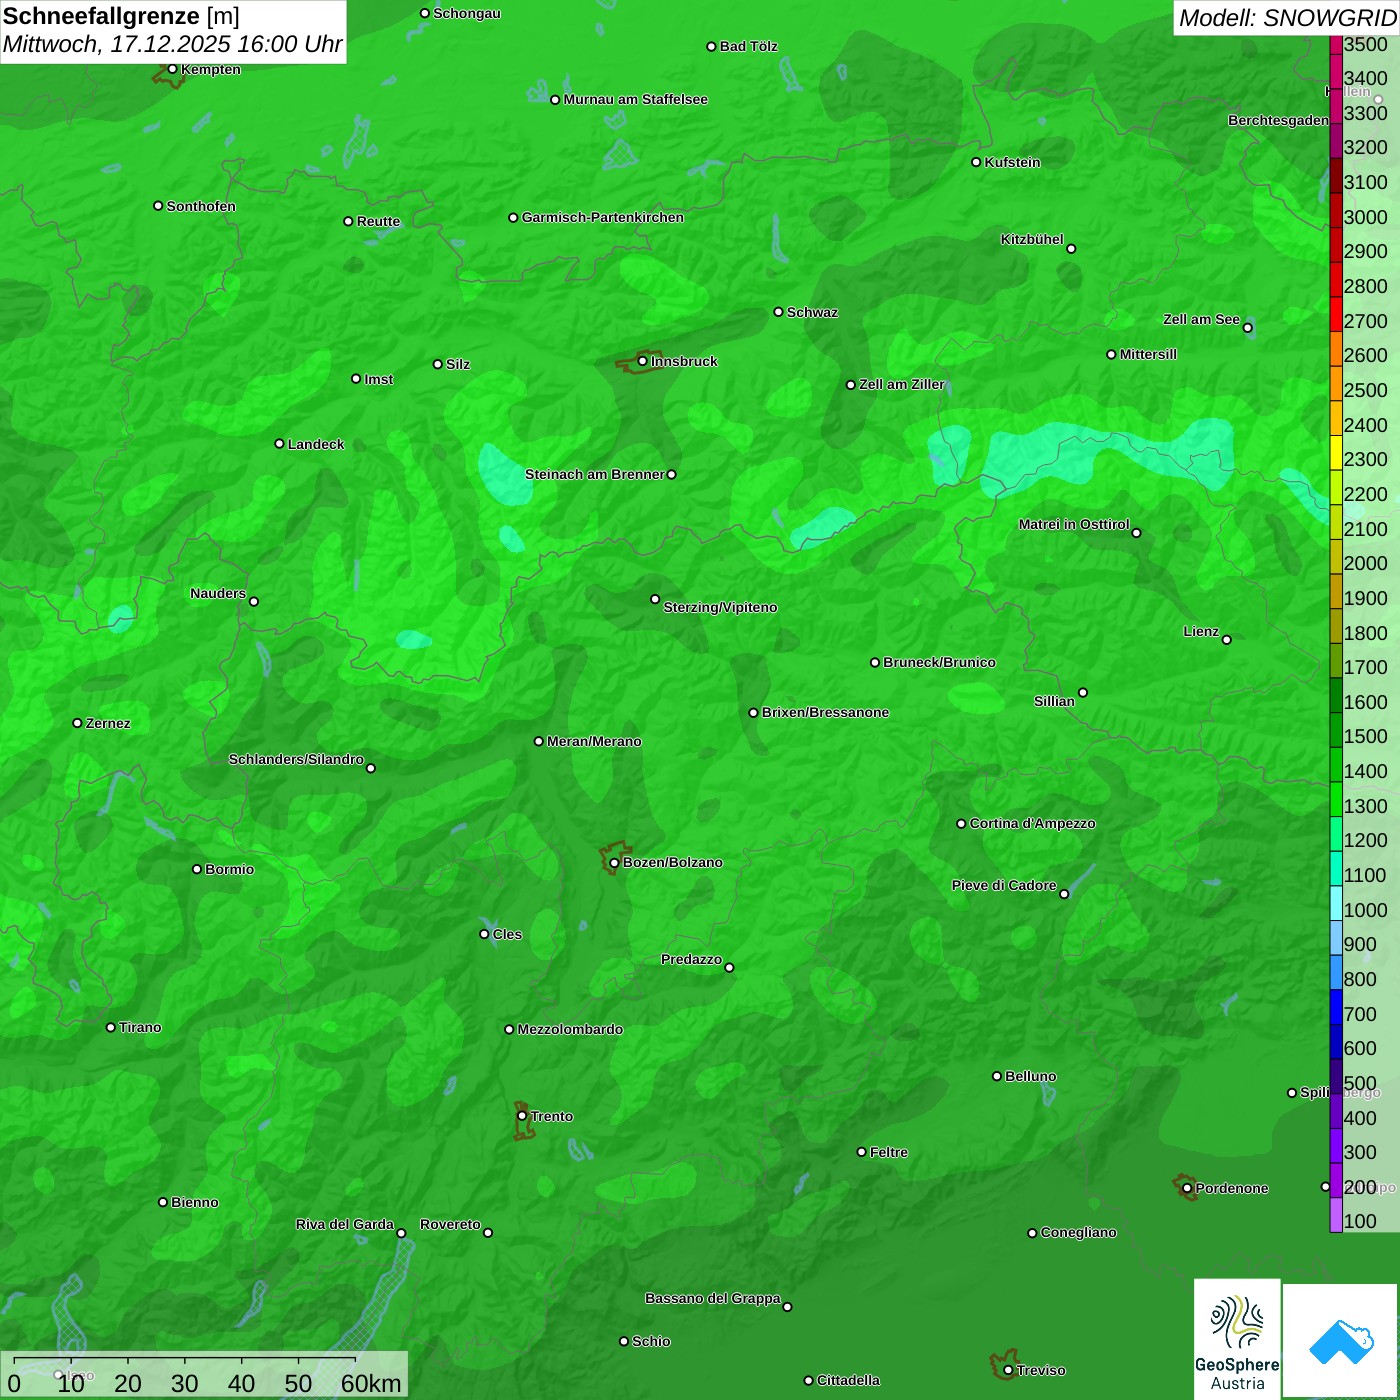Click the Kitzbühel label
This screenshot has width=1400, height=1400.
1032,239
